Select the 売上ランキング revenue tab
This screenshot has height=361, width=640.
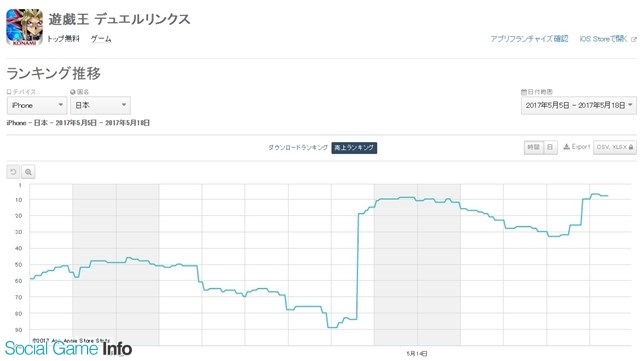pos(354,147)
